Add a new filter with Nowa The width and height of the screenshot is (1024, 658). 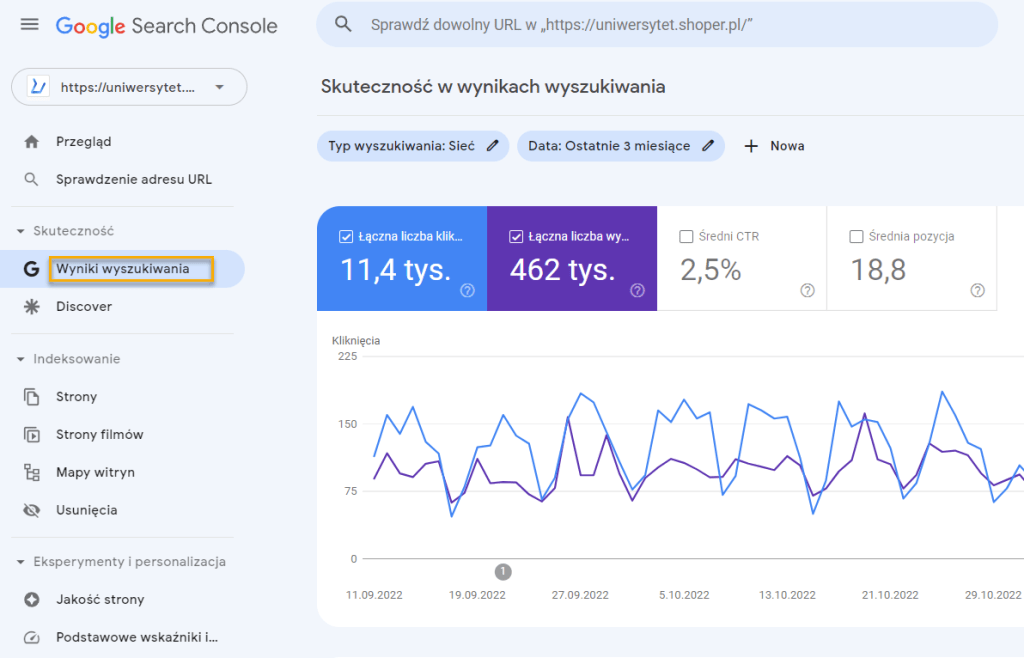(774, 146)
